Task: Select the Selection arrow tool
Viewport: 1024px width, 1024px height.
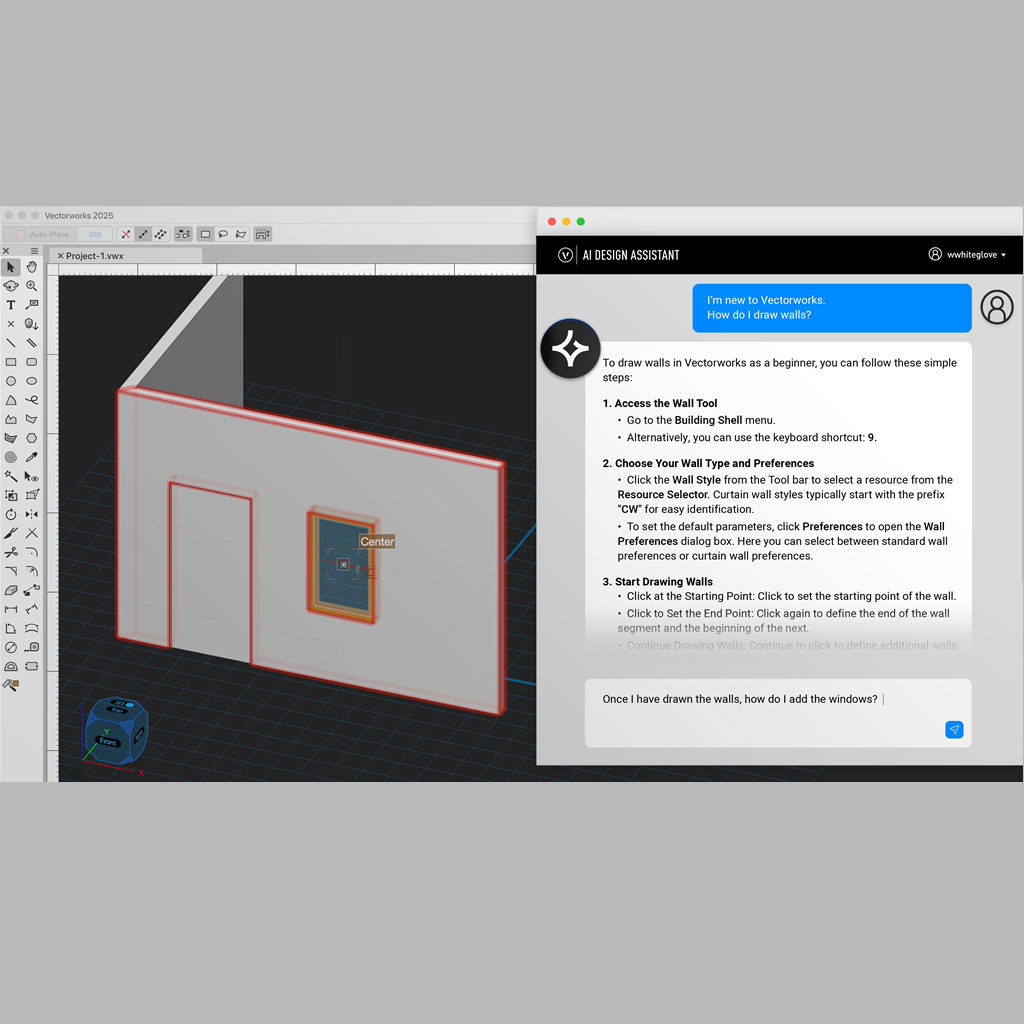Action: 10,267
